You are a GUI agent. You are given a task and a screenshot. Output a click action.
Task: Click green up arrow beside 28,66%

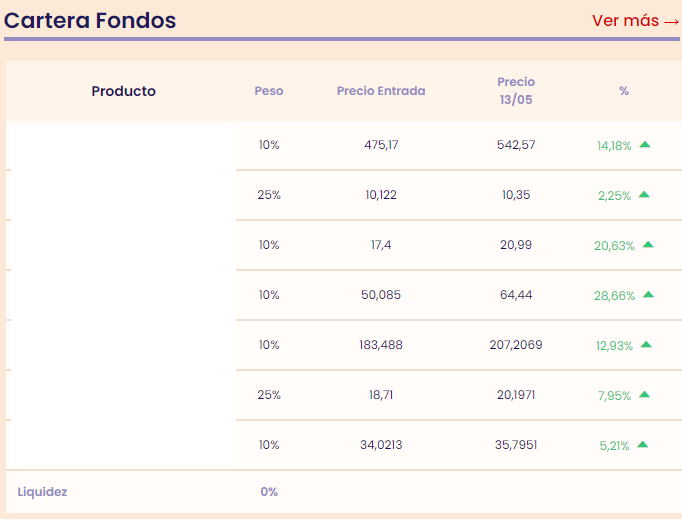click(x=648, y=295)
